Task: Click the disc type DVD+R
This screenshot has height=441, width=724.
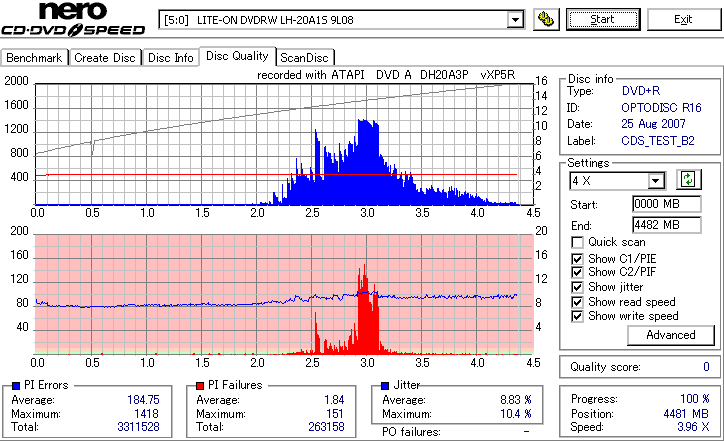Action: coord(641,91)
